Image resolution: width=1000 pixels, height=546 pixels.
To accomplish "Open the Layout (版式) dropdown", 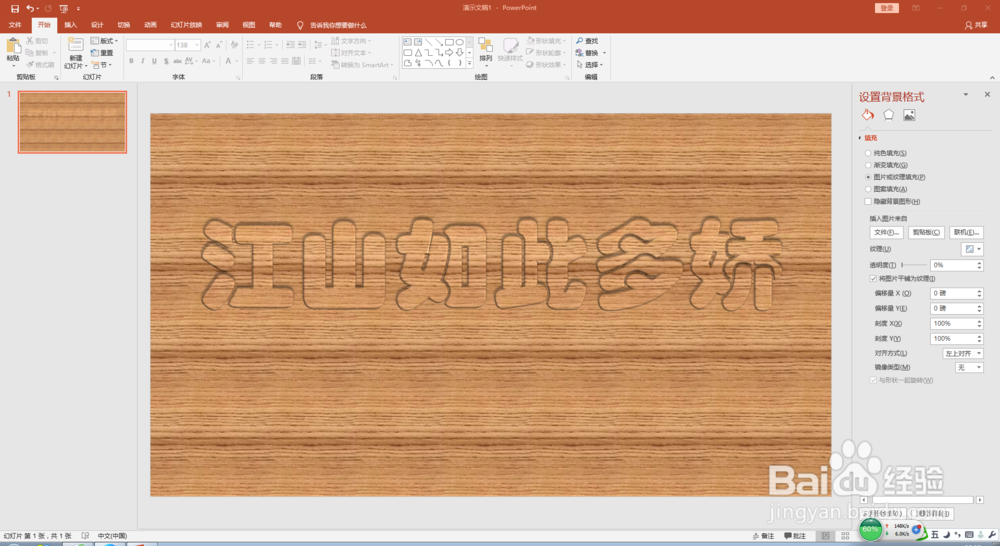I will coord(105,41).
